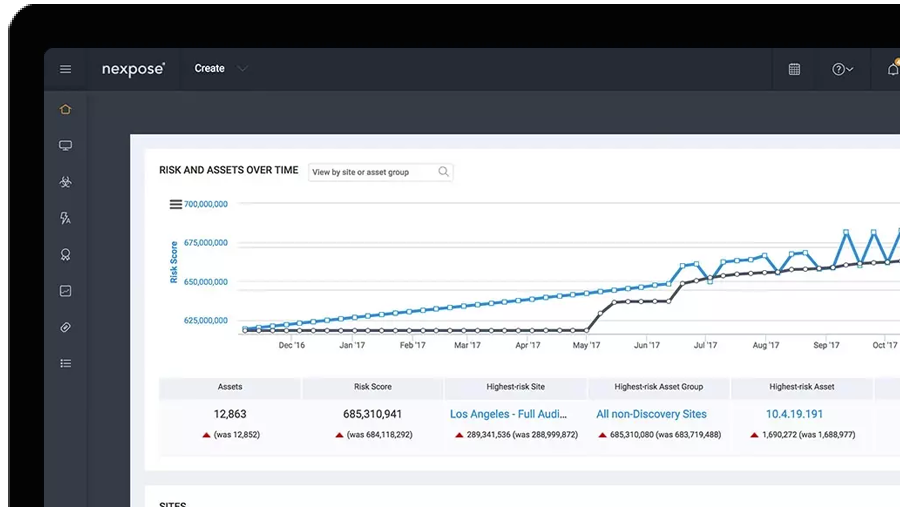Open the Tickets tag icon
Screen dimensions: 900x507
[65, 327]
